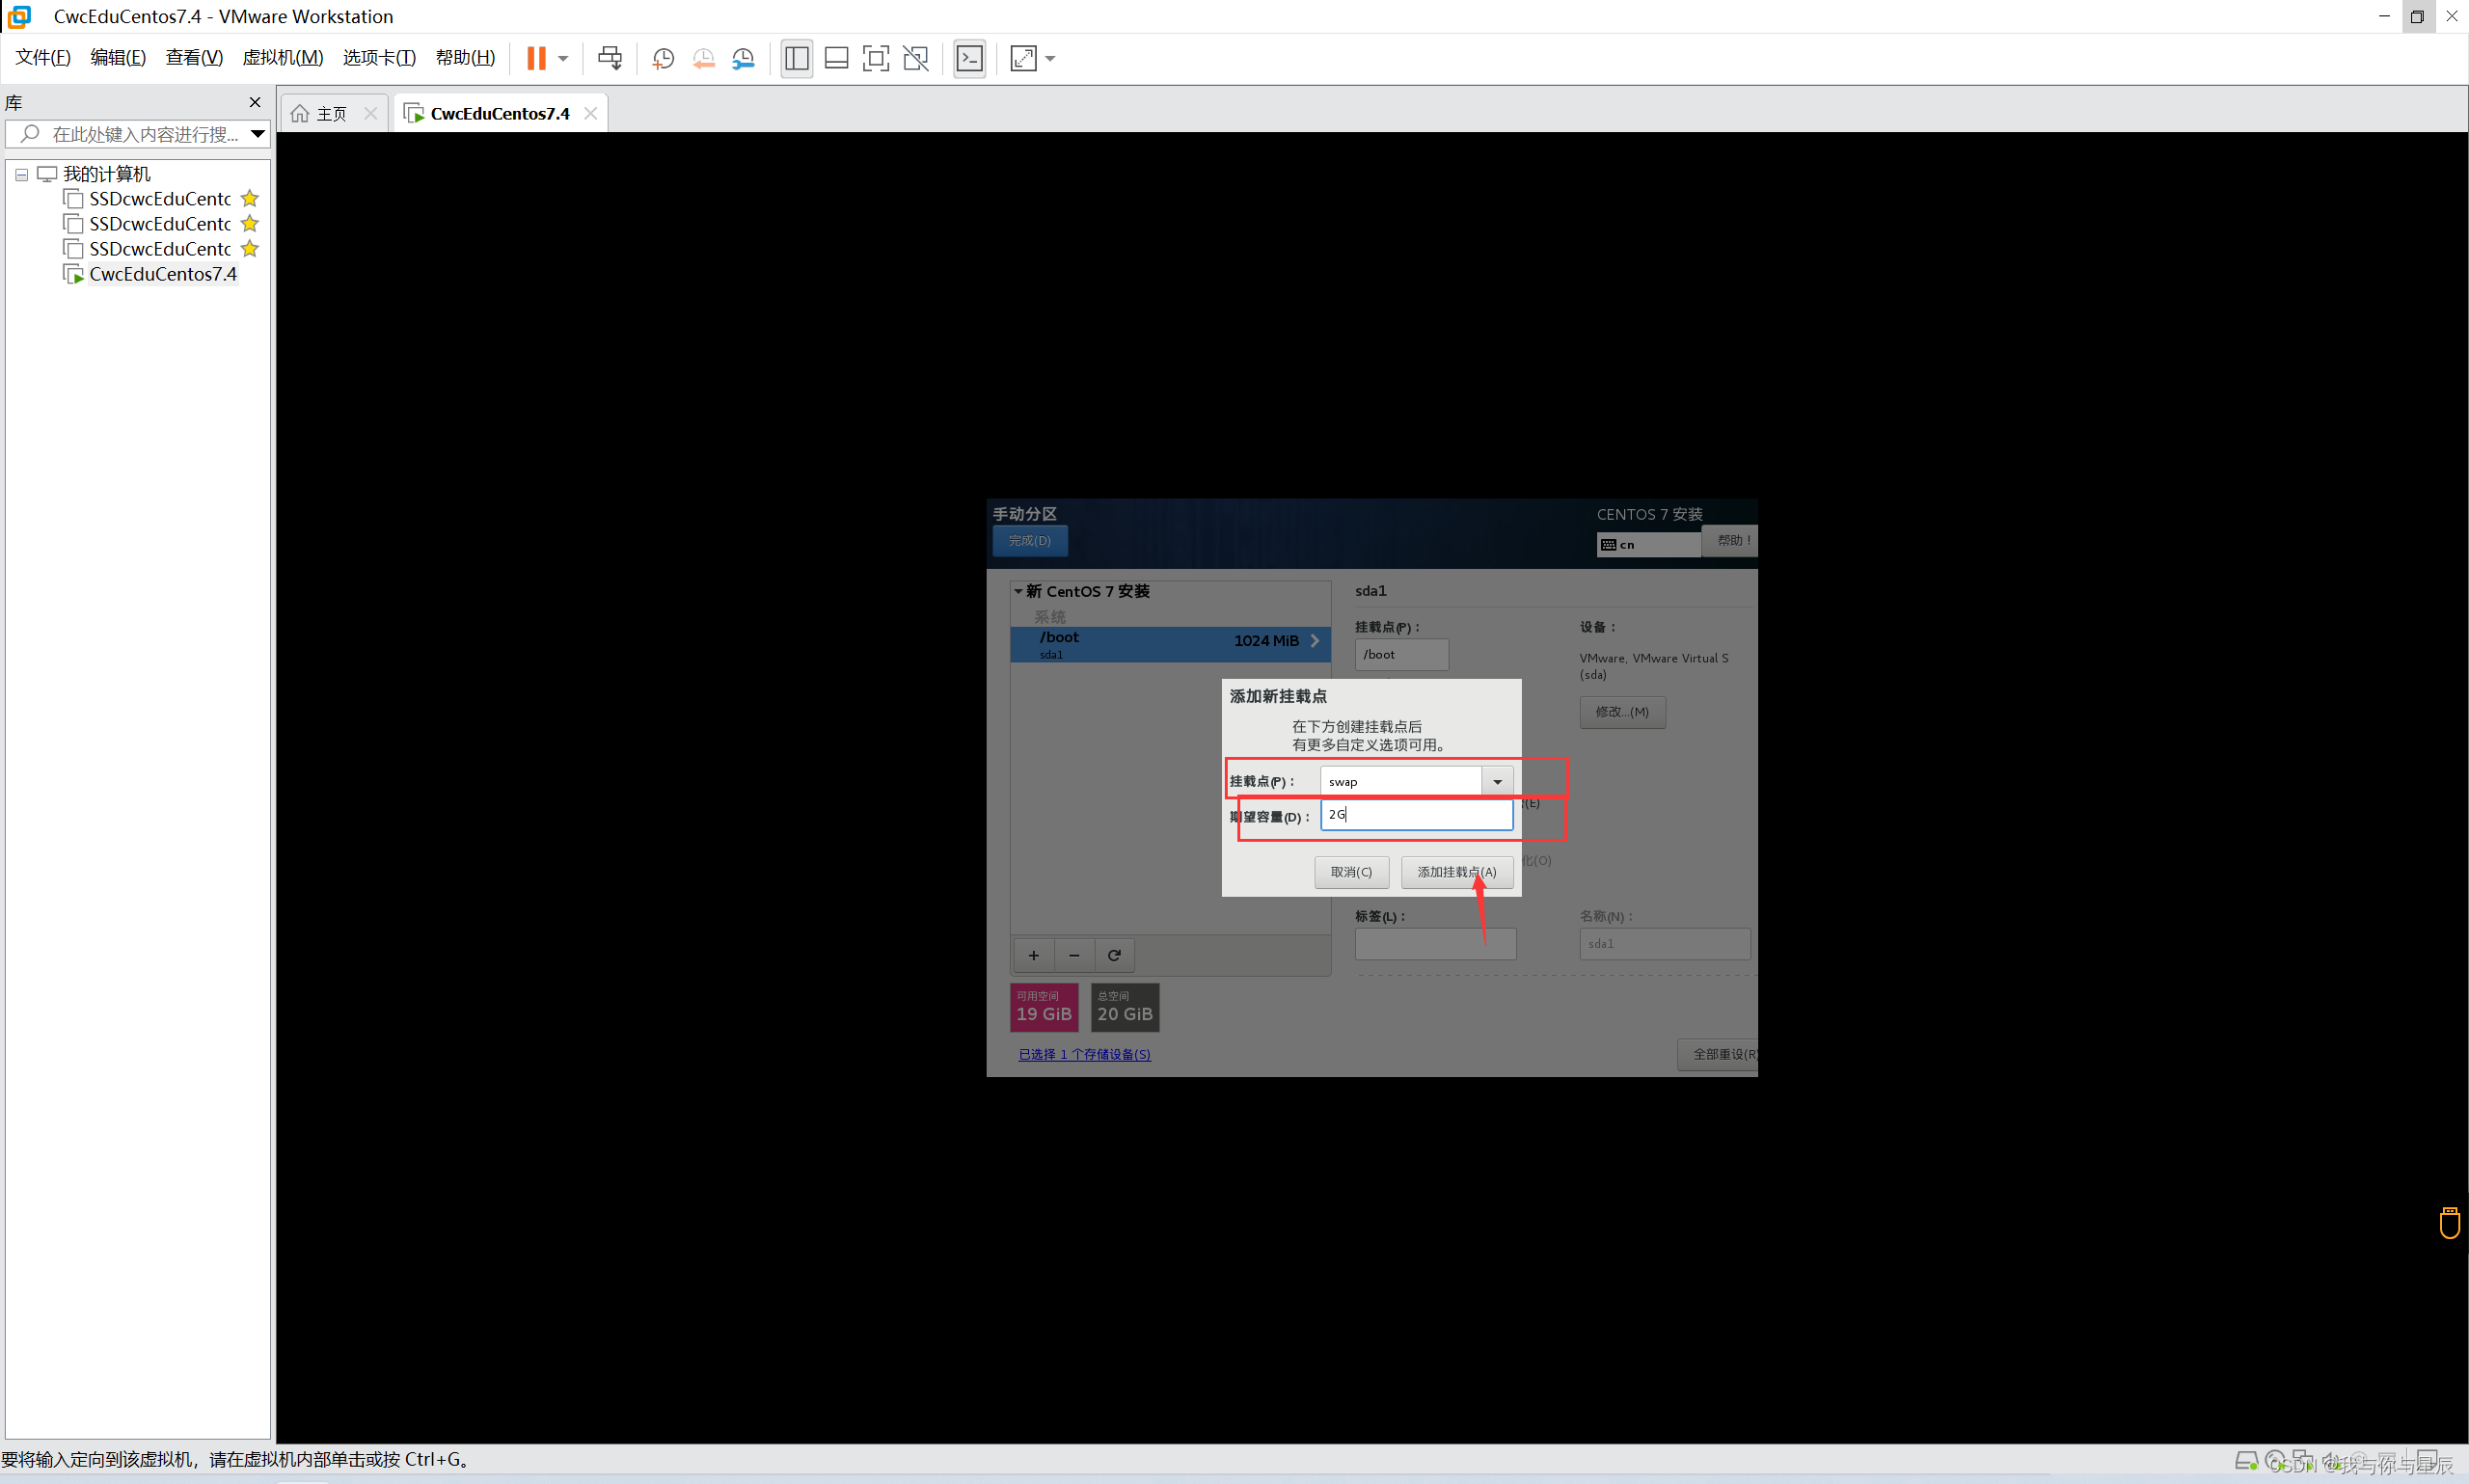Toggle the library sidebar panel view
2469x1484 pixels.
(796, 58)
